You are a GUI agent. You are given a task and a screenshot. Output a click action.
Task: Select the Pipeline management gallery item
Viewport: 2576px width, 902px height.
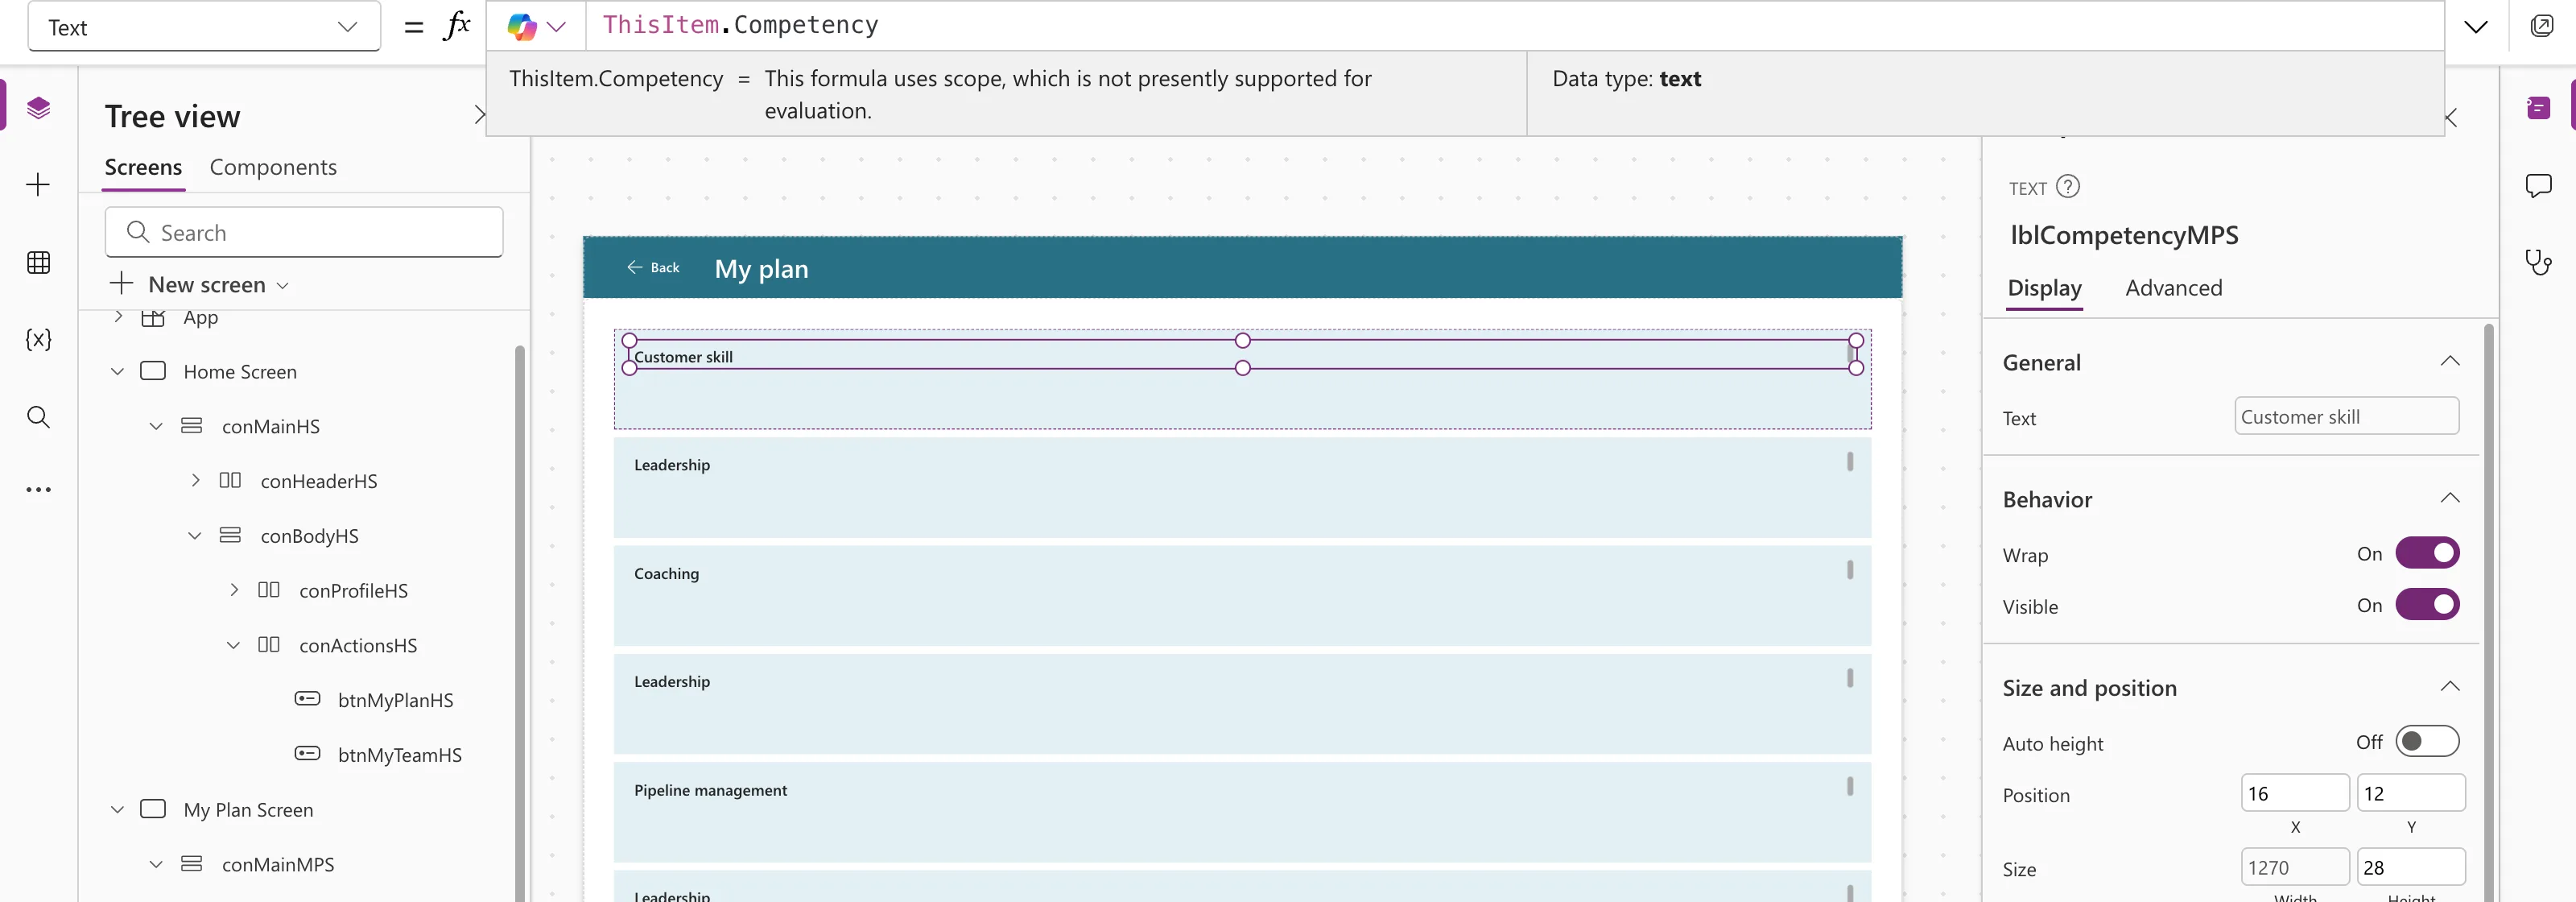(1241, 812)
